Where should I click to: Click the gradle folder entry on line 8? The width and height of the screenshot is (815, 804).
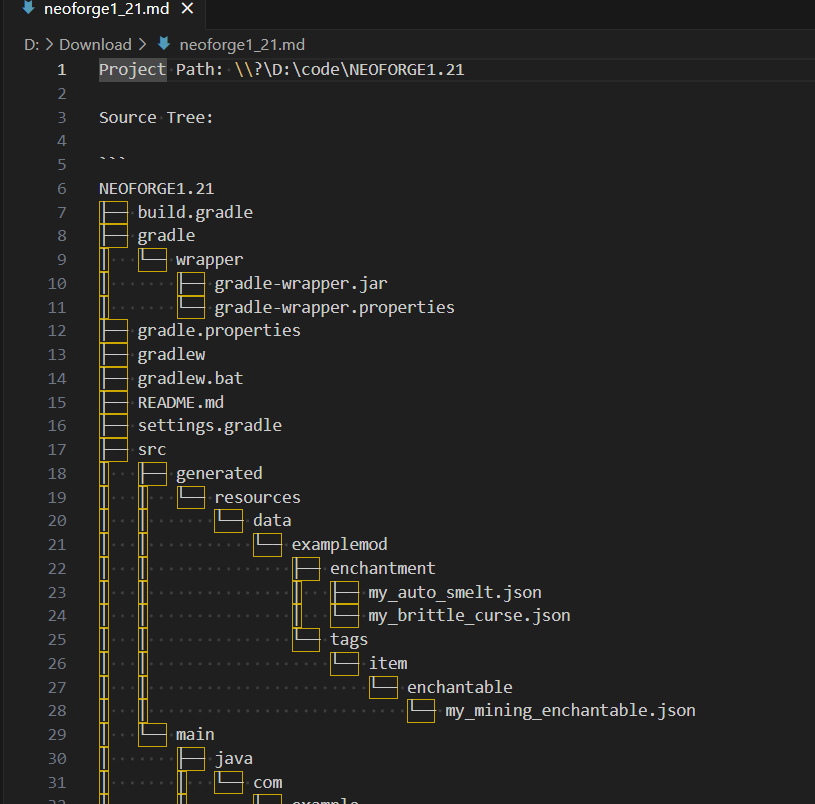coord(166,236)
